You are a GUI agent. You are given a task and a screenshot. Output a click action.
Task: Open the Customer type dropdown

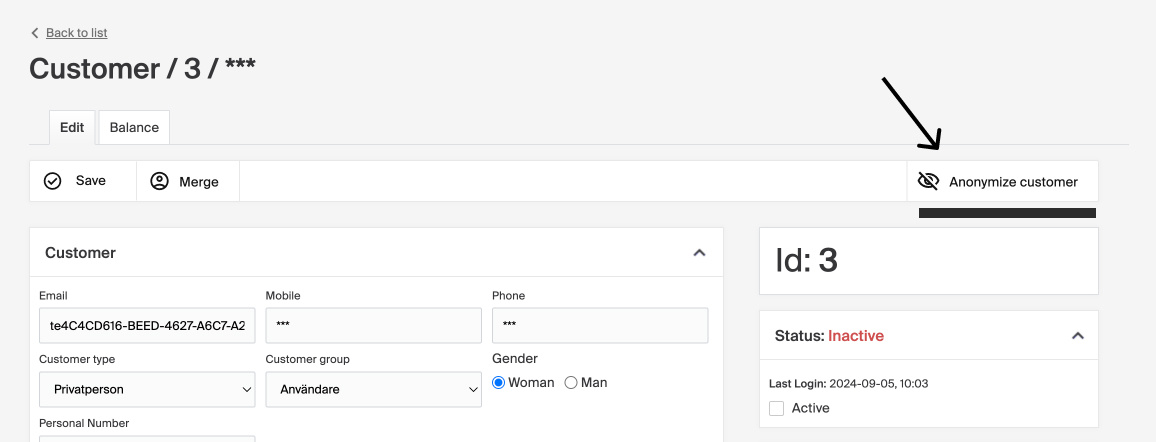tap(147, 389)
